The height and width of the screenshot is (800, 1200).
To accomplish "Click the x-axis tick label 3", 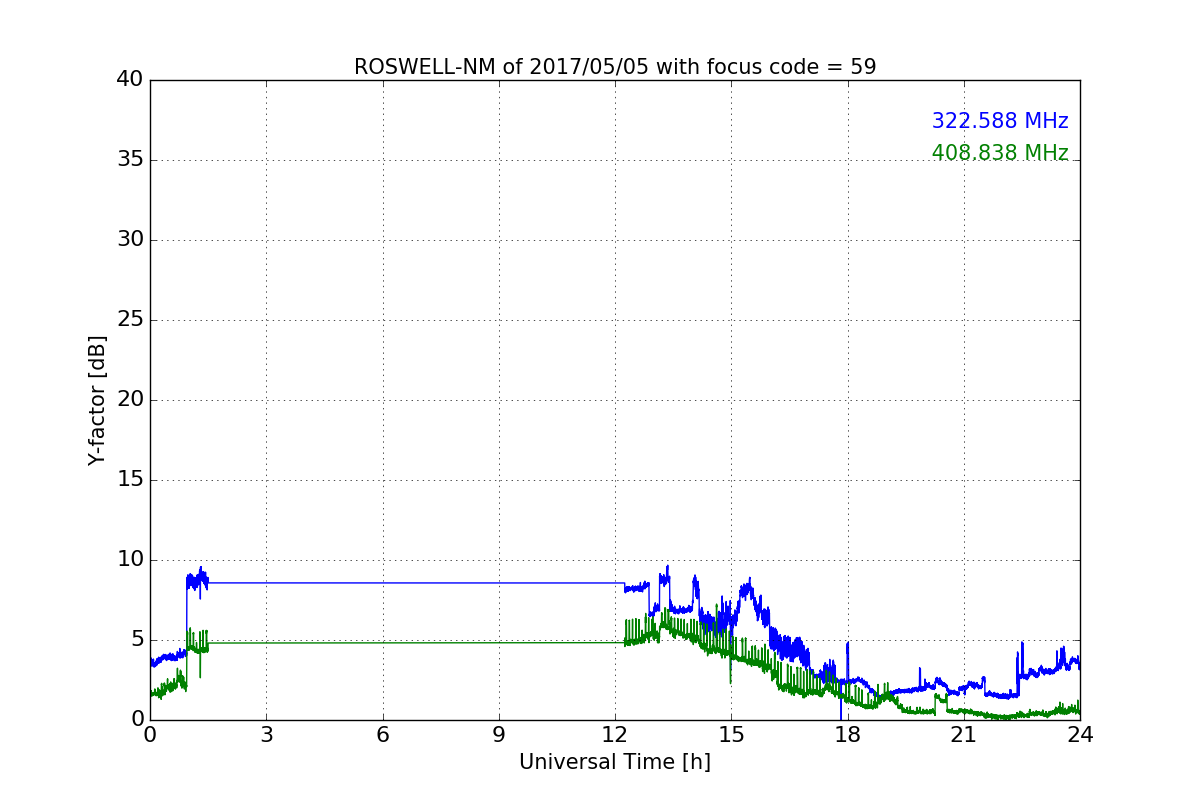I will pyautogui.click(x=266, y=735).
